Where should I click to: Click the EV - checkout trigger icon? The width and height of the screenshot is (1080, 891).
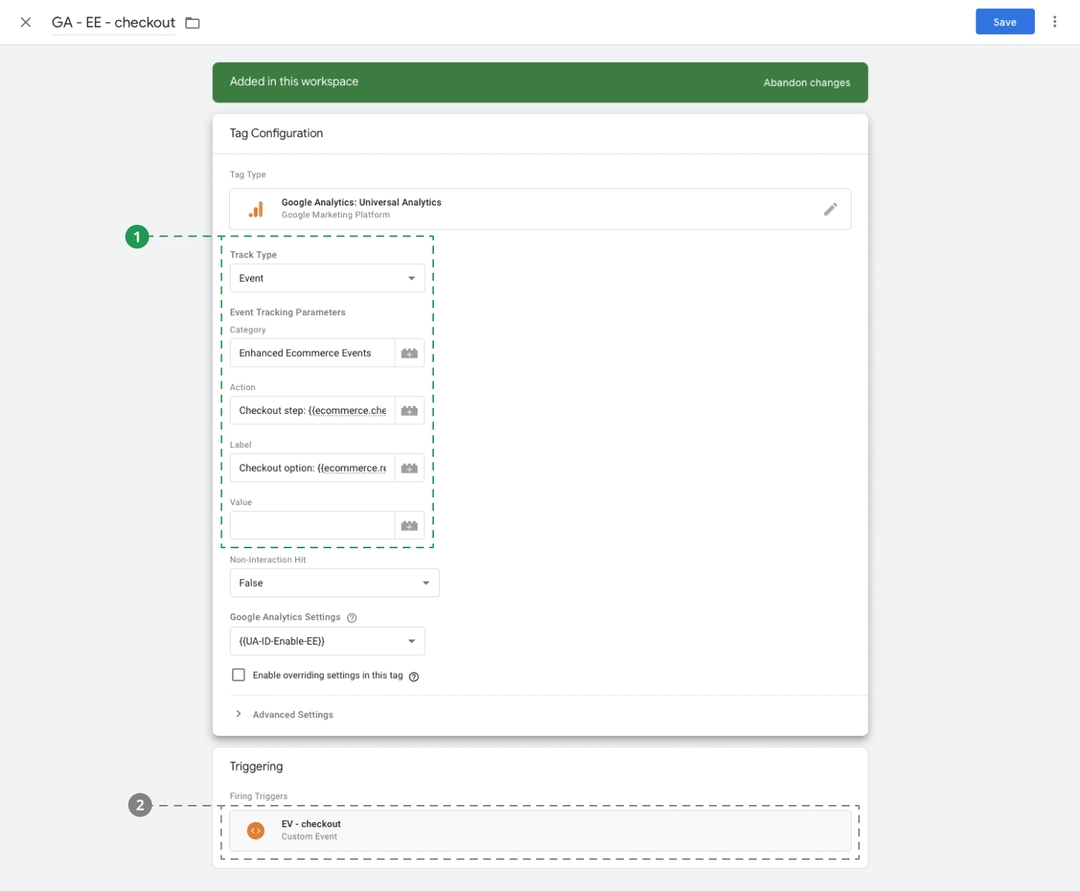pos(256,830)
